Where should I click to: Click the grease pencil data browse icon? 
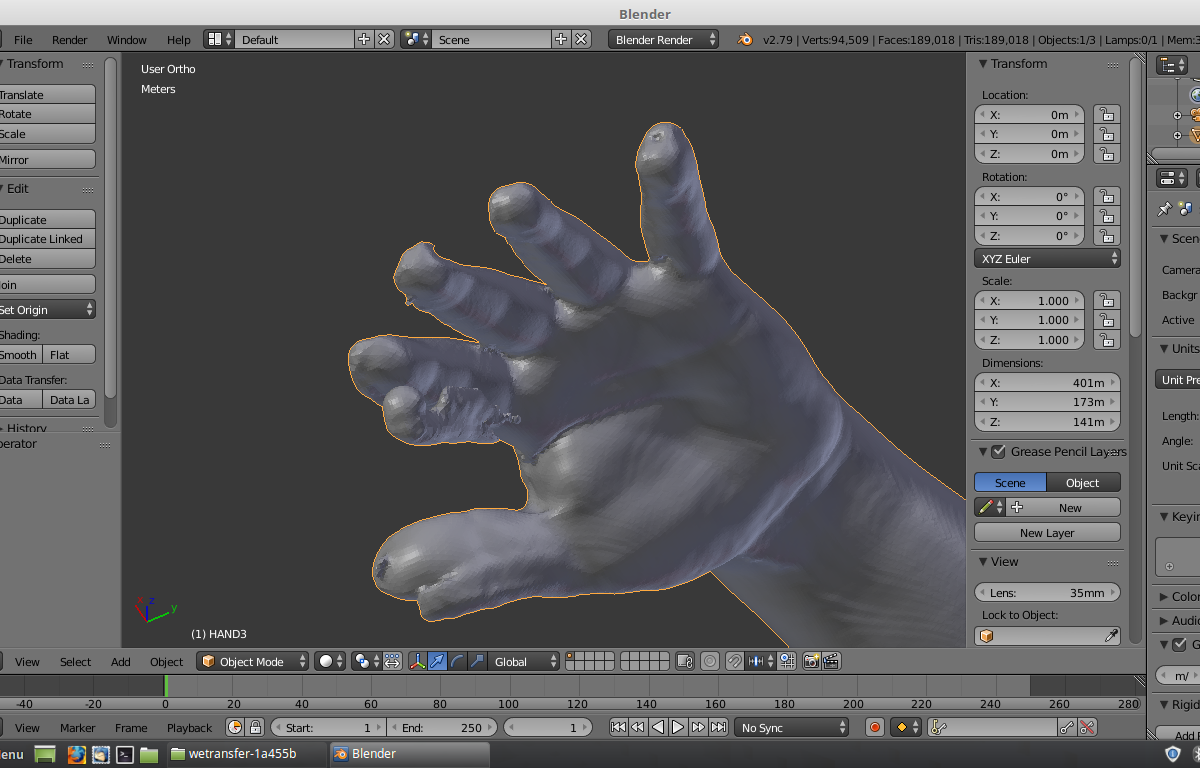pyautogui.click(x=990, y=507)
